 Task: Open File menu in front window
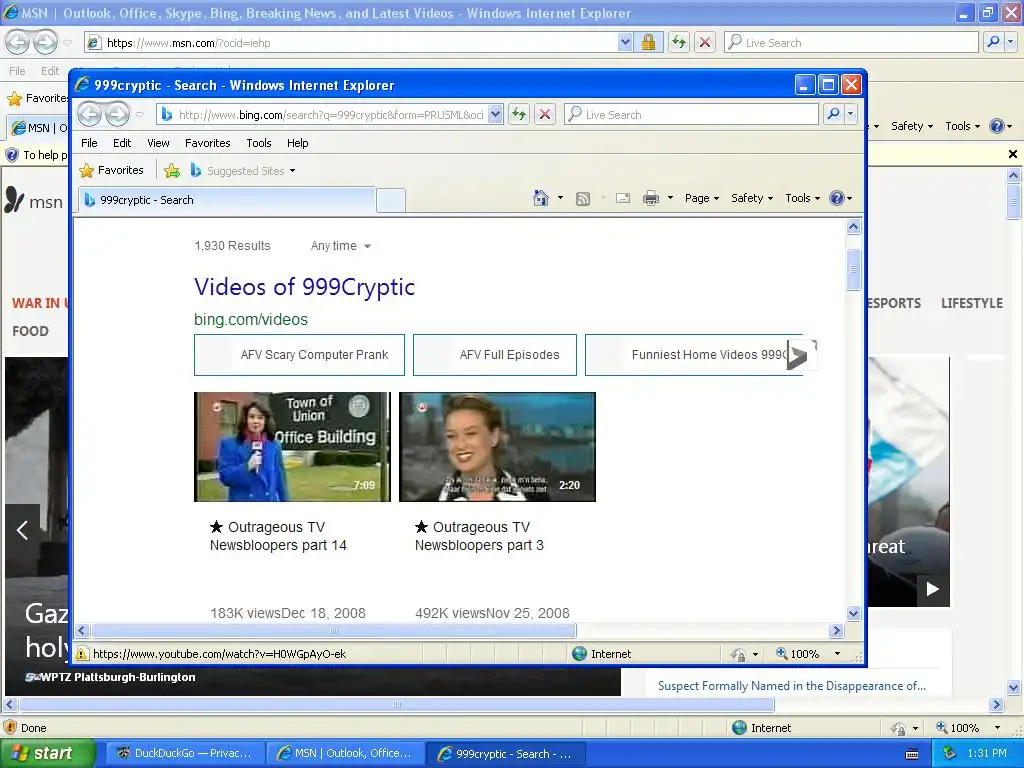(x=89, y=143)
